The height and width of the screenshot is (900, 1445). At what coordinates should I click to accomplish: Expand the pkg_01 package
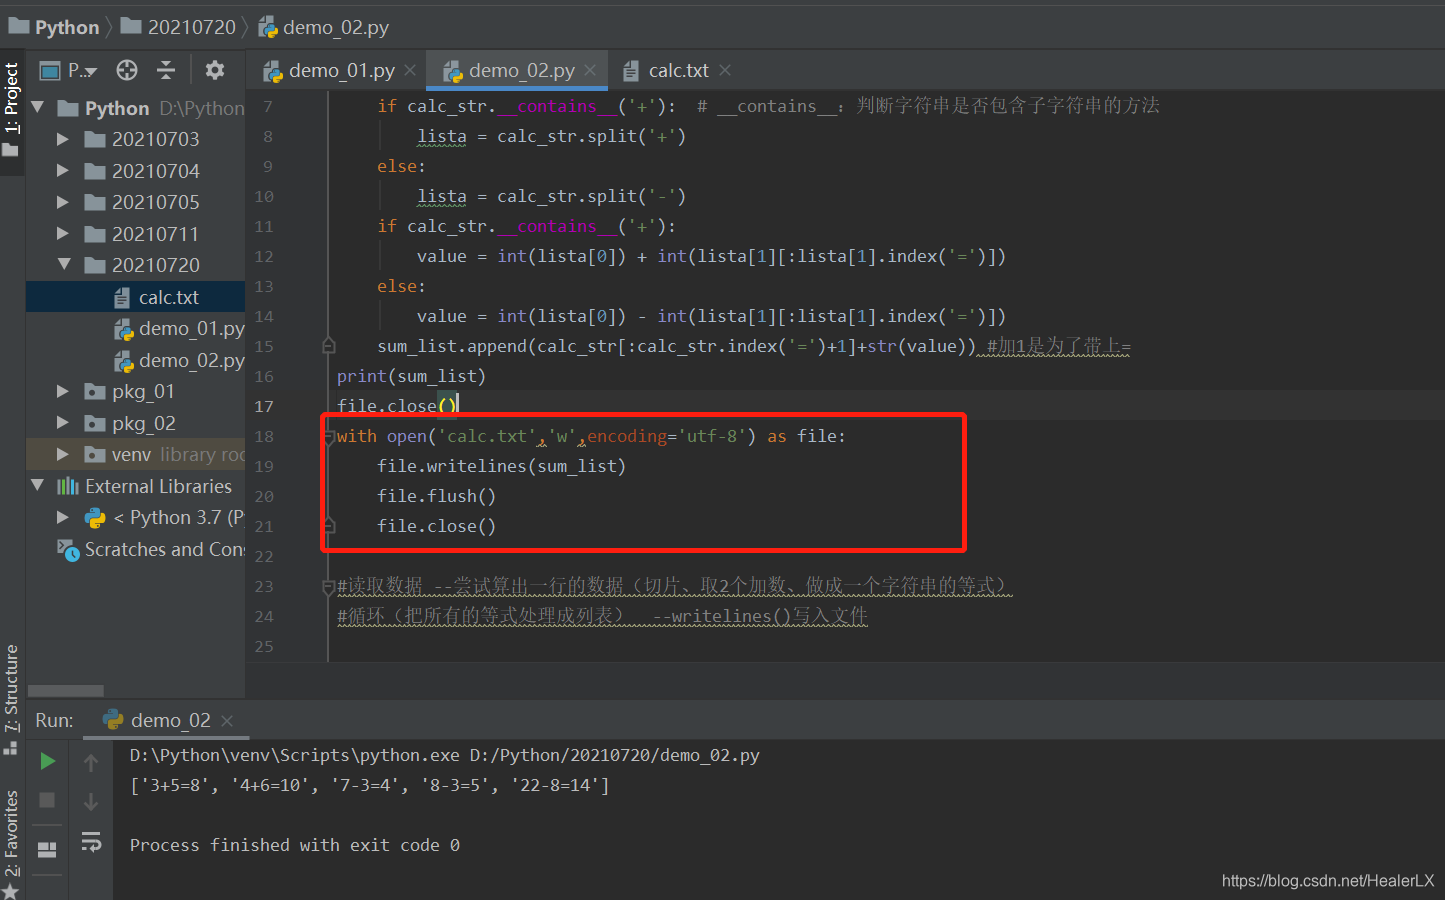[63, 391]
